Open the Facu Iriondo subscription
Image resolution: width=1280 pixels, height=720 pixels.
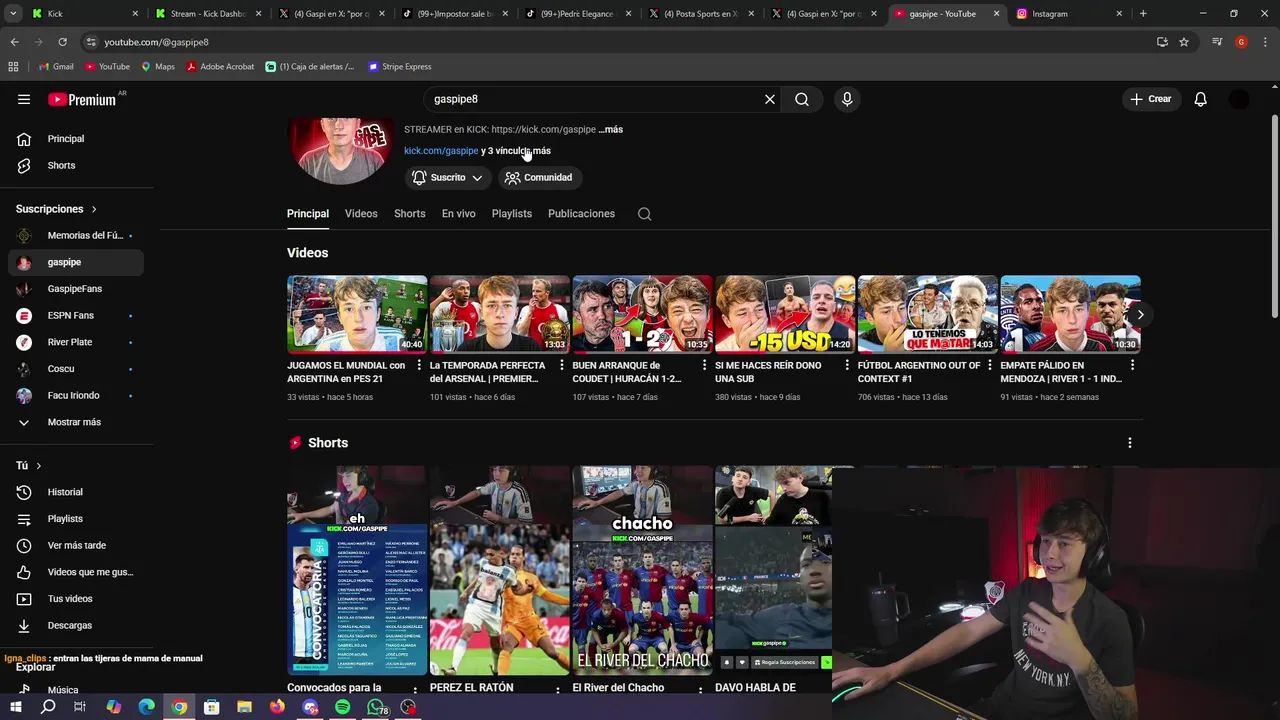coord(76,396)
